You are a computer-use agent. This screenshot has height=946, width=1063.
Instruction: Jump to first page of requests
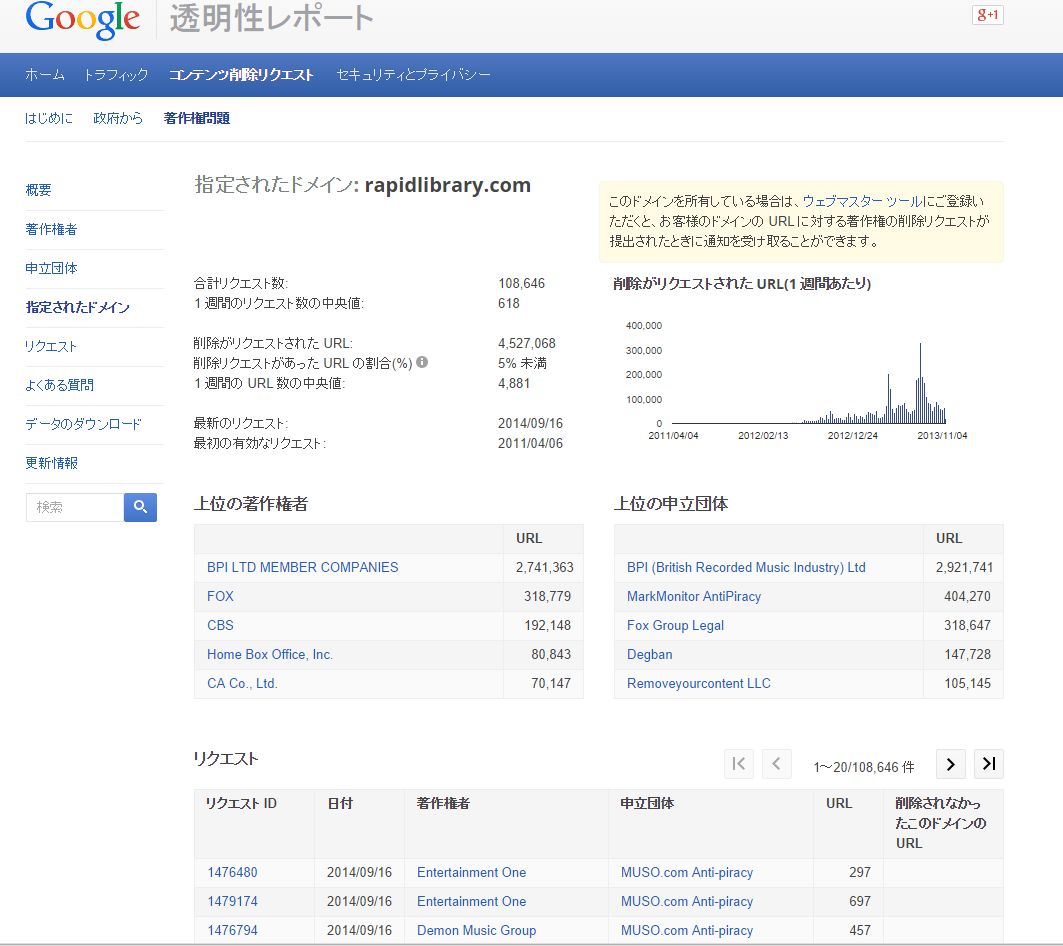coord(738,764)
